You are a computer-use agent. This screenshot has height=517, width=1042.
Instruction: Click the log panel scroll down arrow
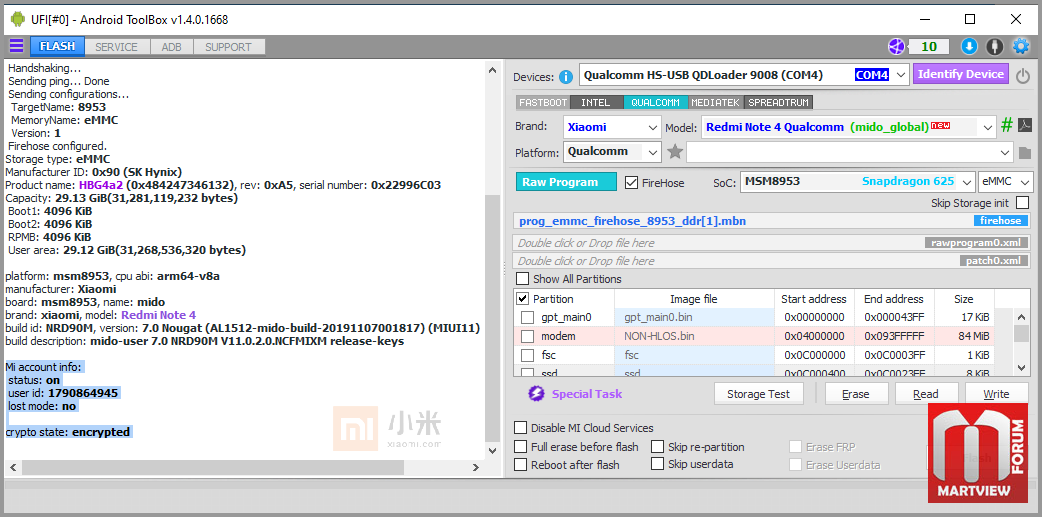[x=492, y=451]
